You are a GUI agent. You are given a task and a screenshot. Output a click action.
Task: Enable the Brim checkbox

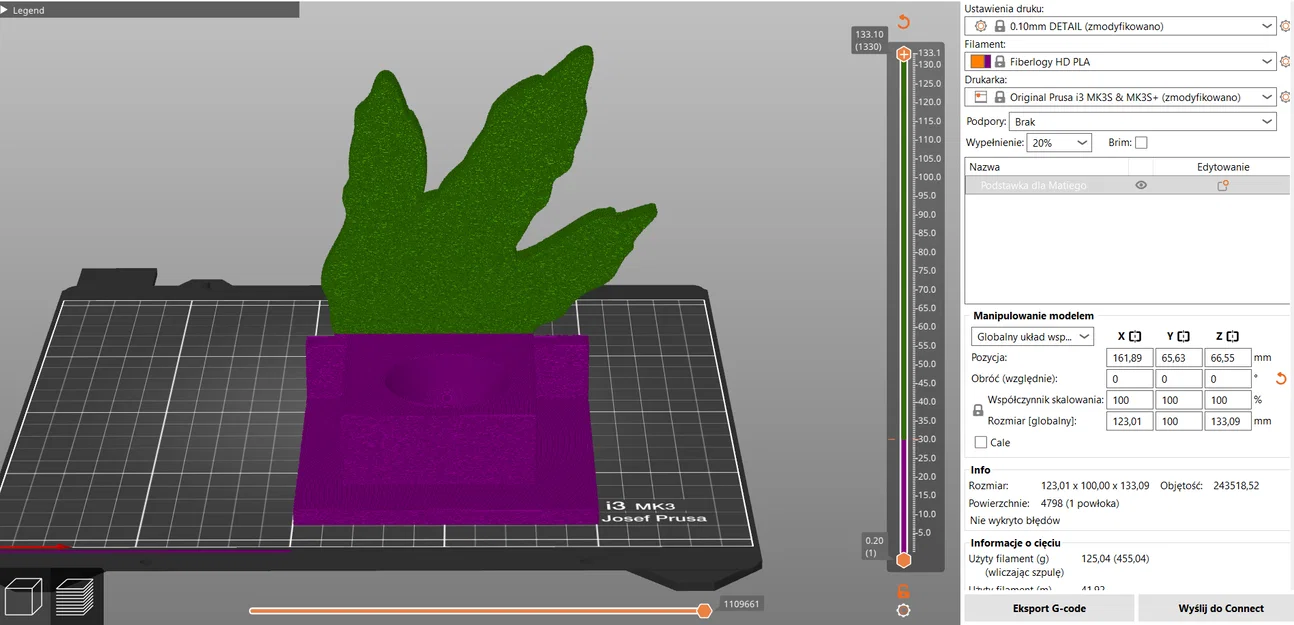[1141, 143]
